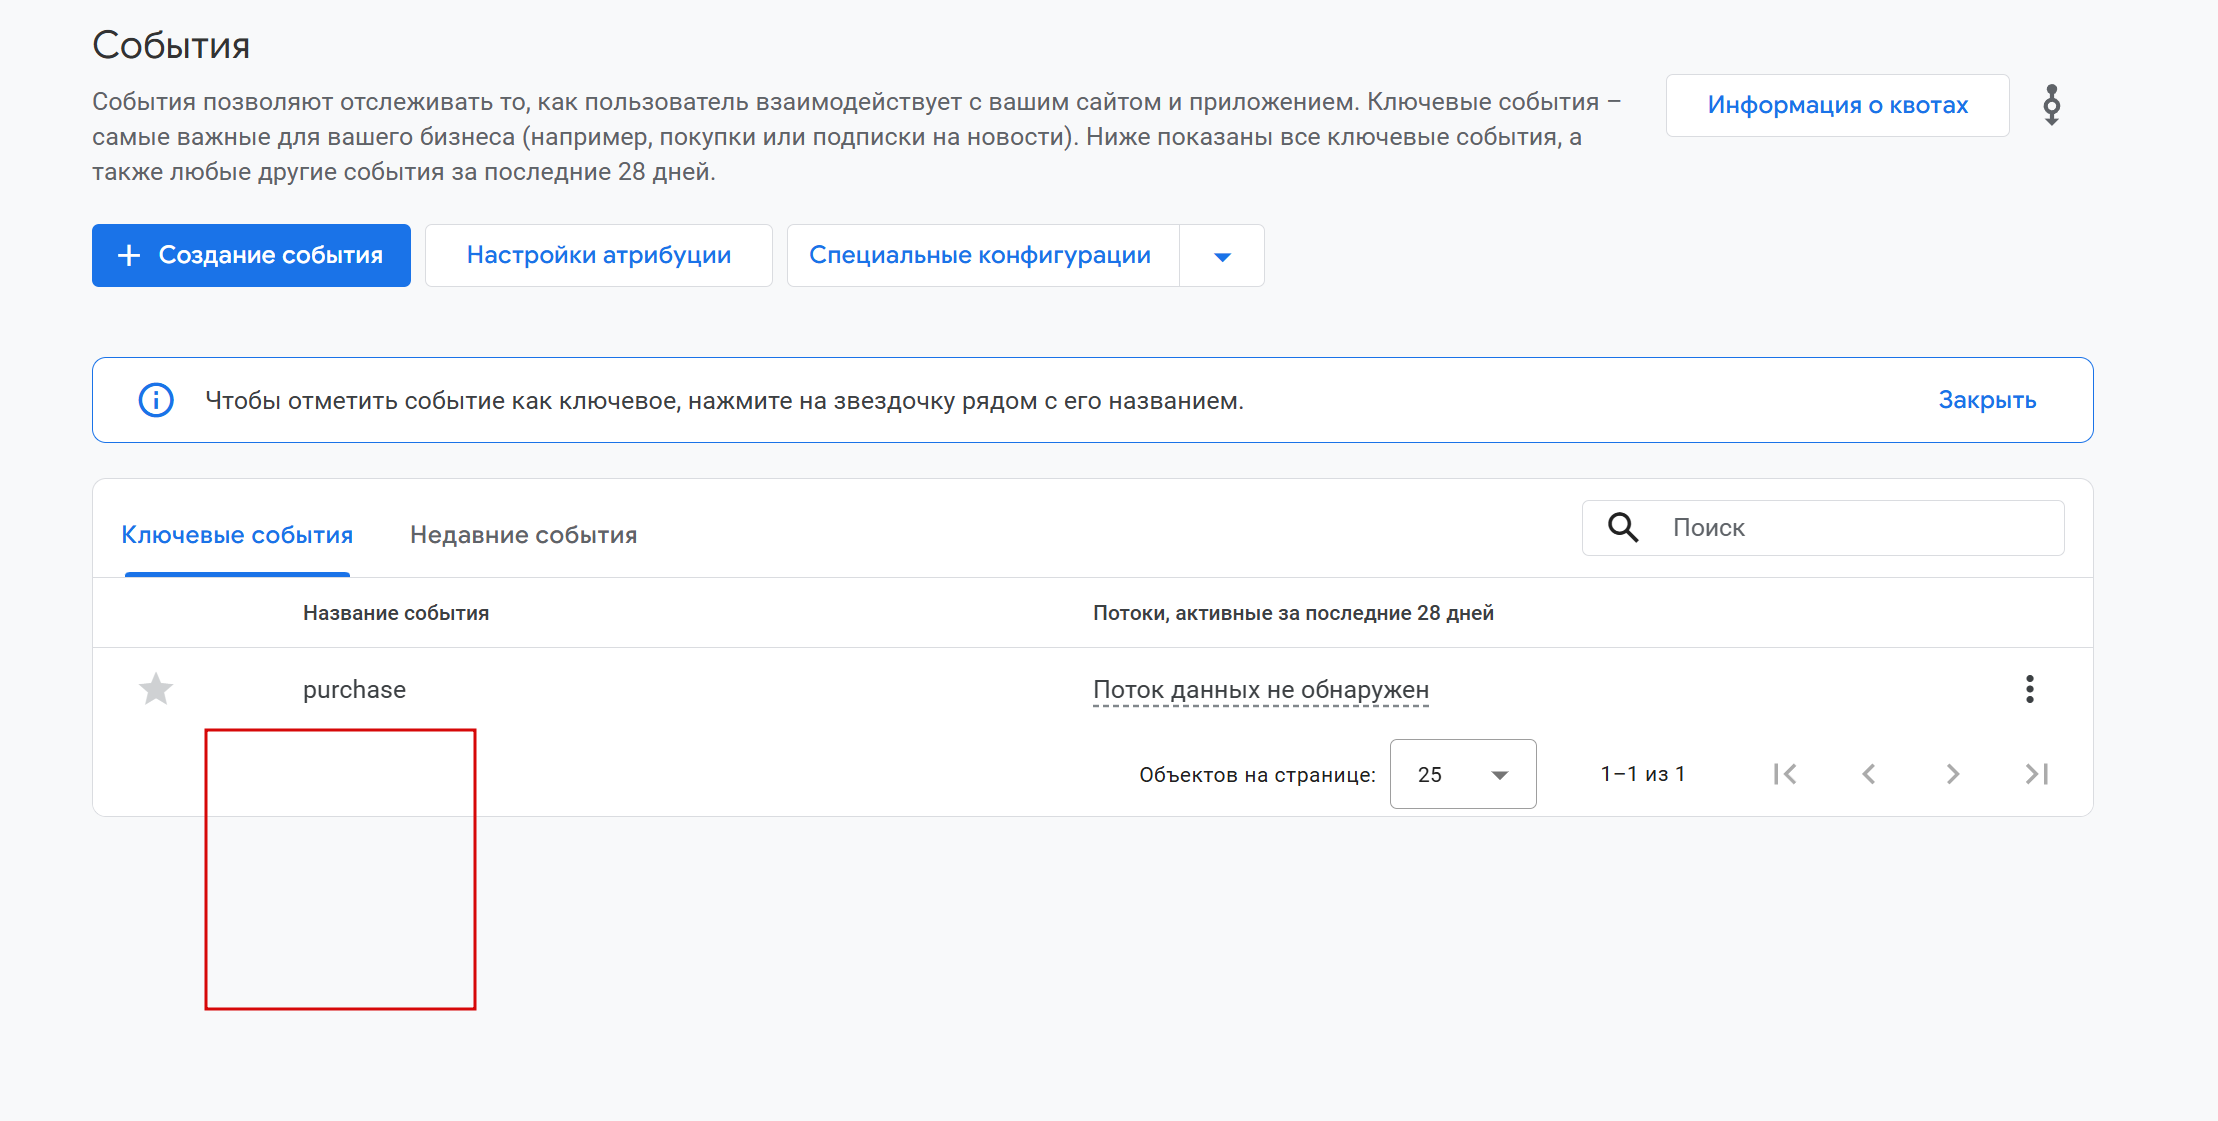Switch to Недавние события tab
The width and height of the screenshot is (2218, 1121).
pos(523,535)
